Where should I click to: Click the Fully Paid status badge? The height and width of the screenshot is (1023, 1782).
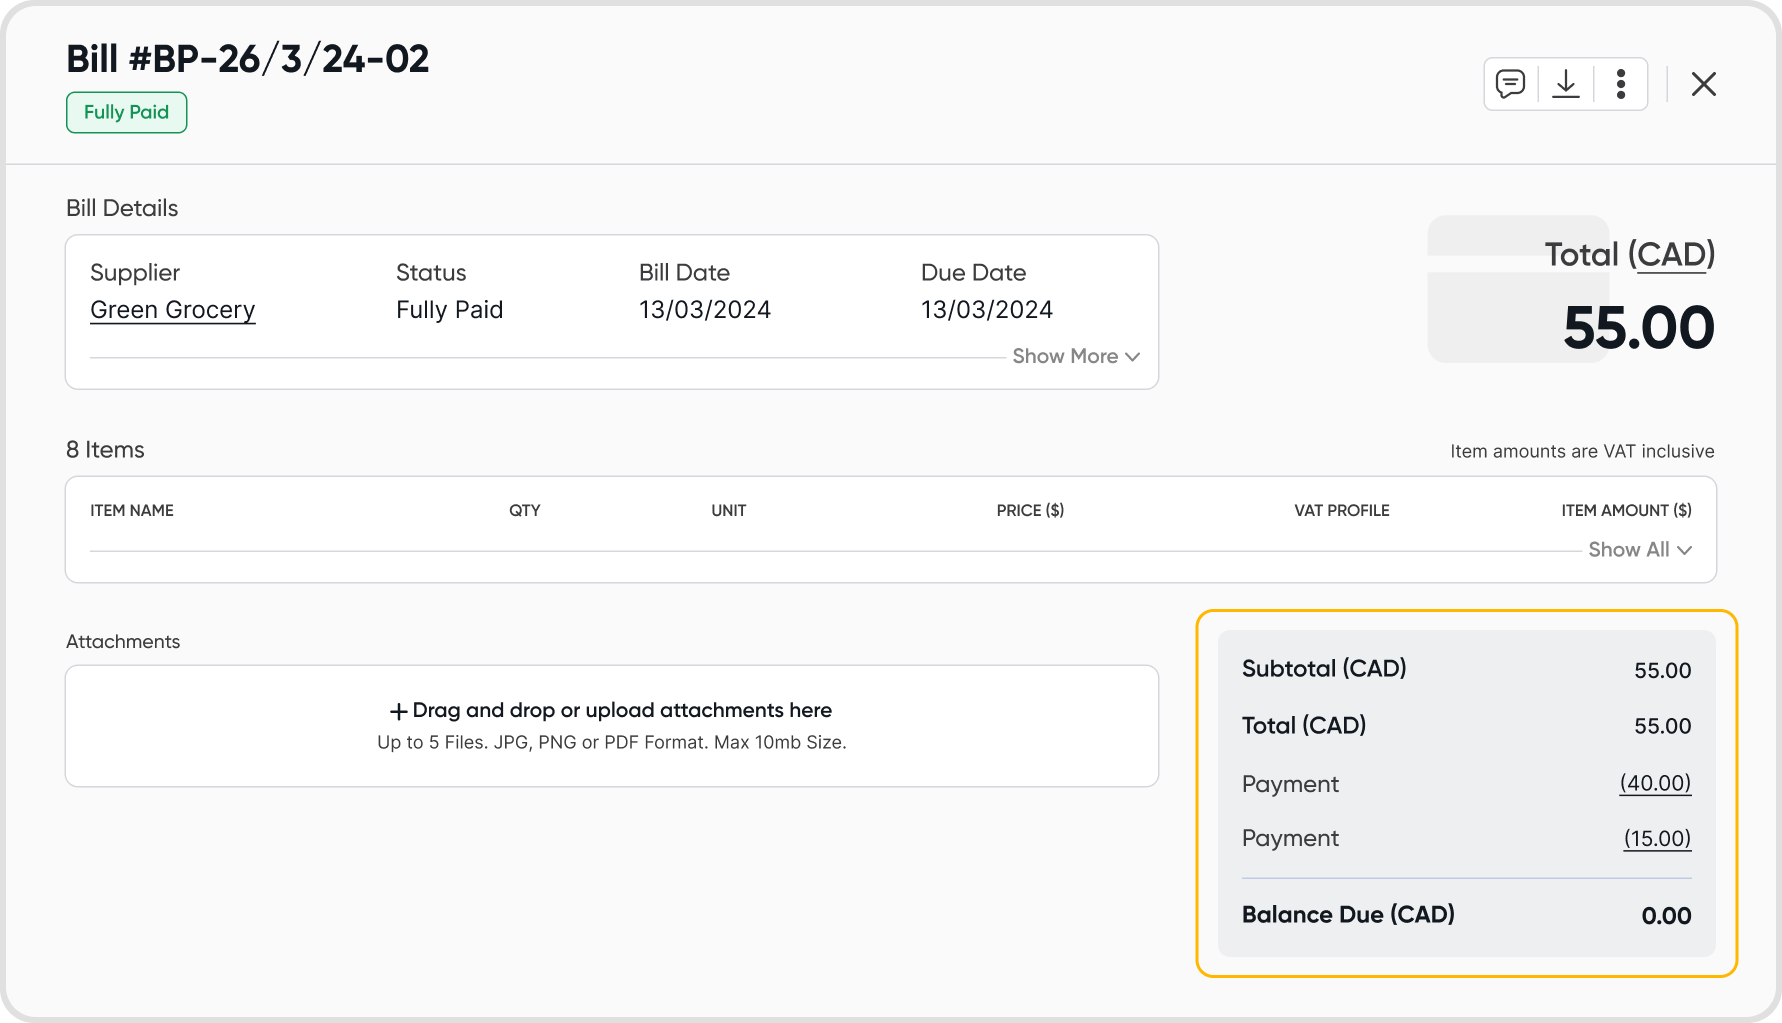pyautogui.click(x=127, y=112)
